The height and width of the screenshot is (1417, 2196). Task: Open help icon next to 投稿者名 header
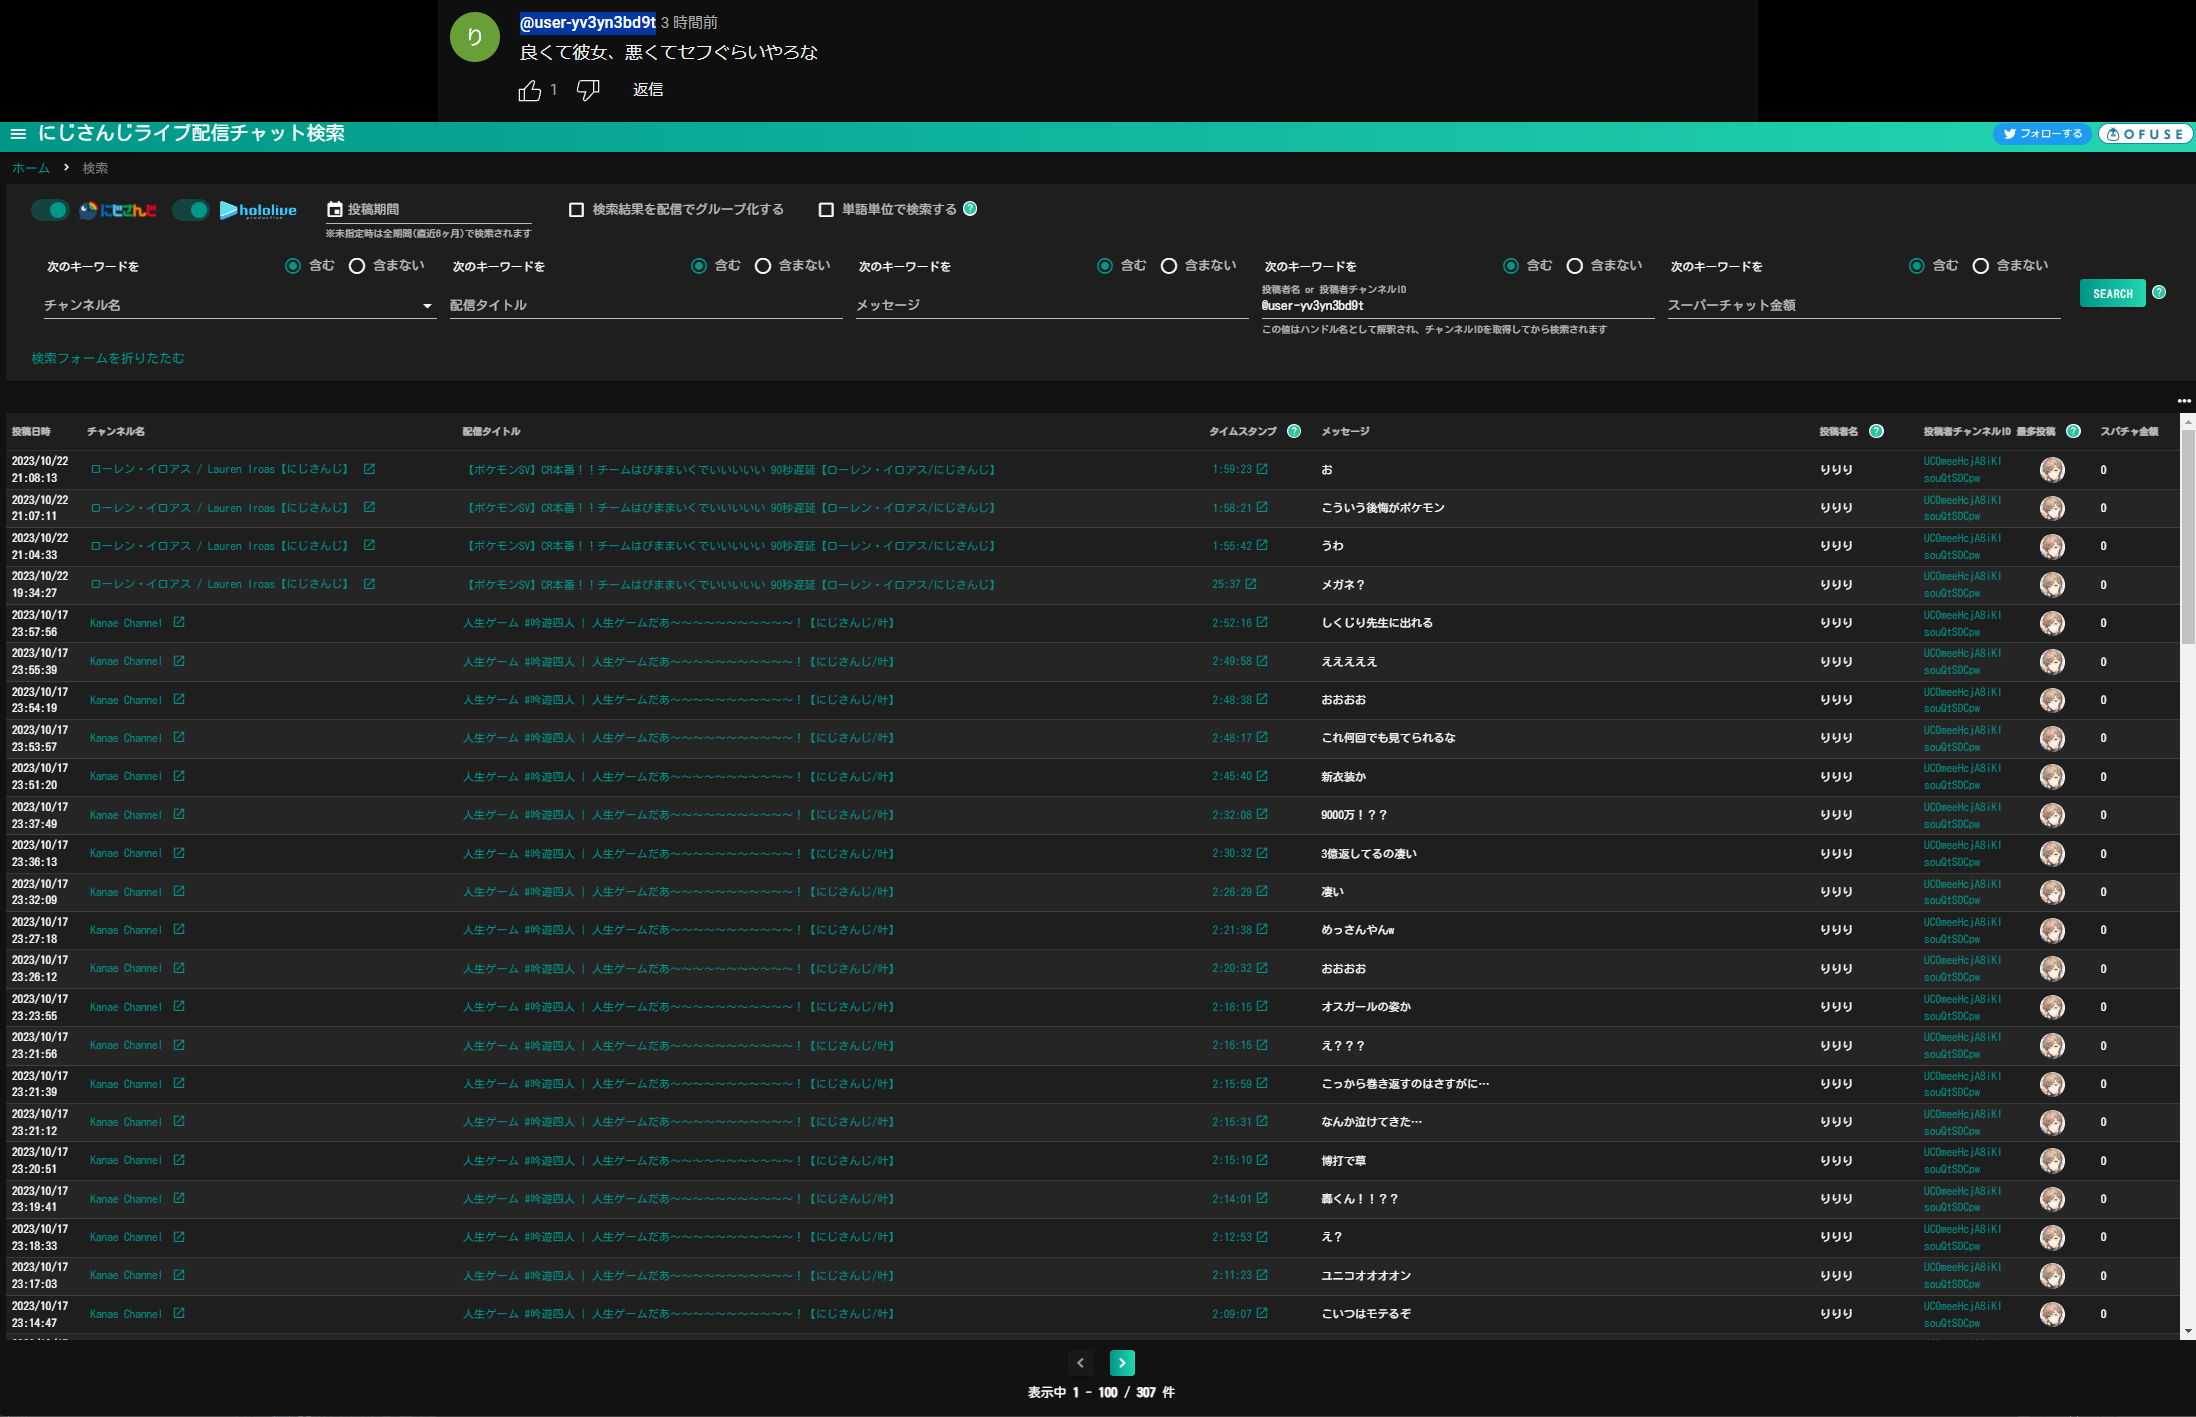(1876, 431)
